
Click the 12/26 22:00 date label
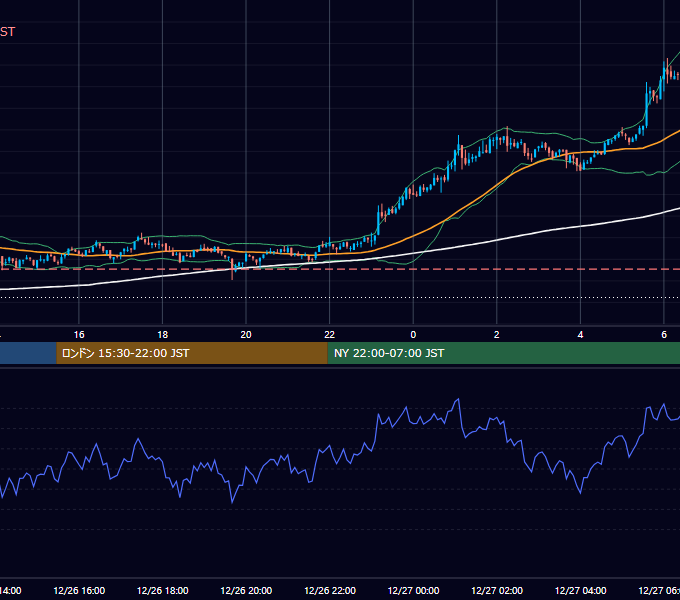tap(330, 591)
